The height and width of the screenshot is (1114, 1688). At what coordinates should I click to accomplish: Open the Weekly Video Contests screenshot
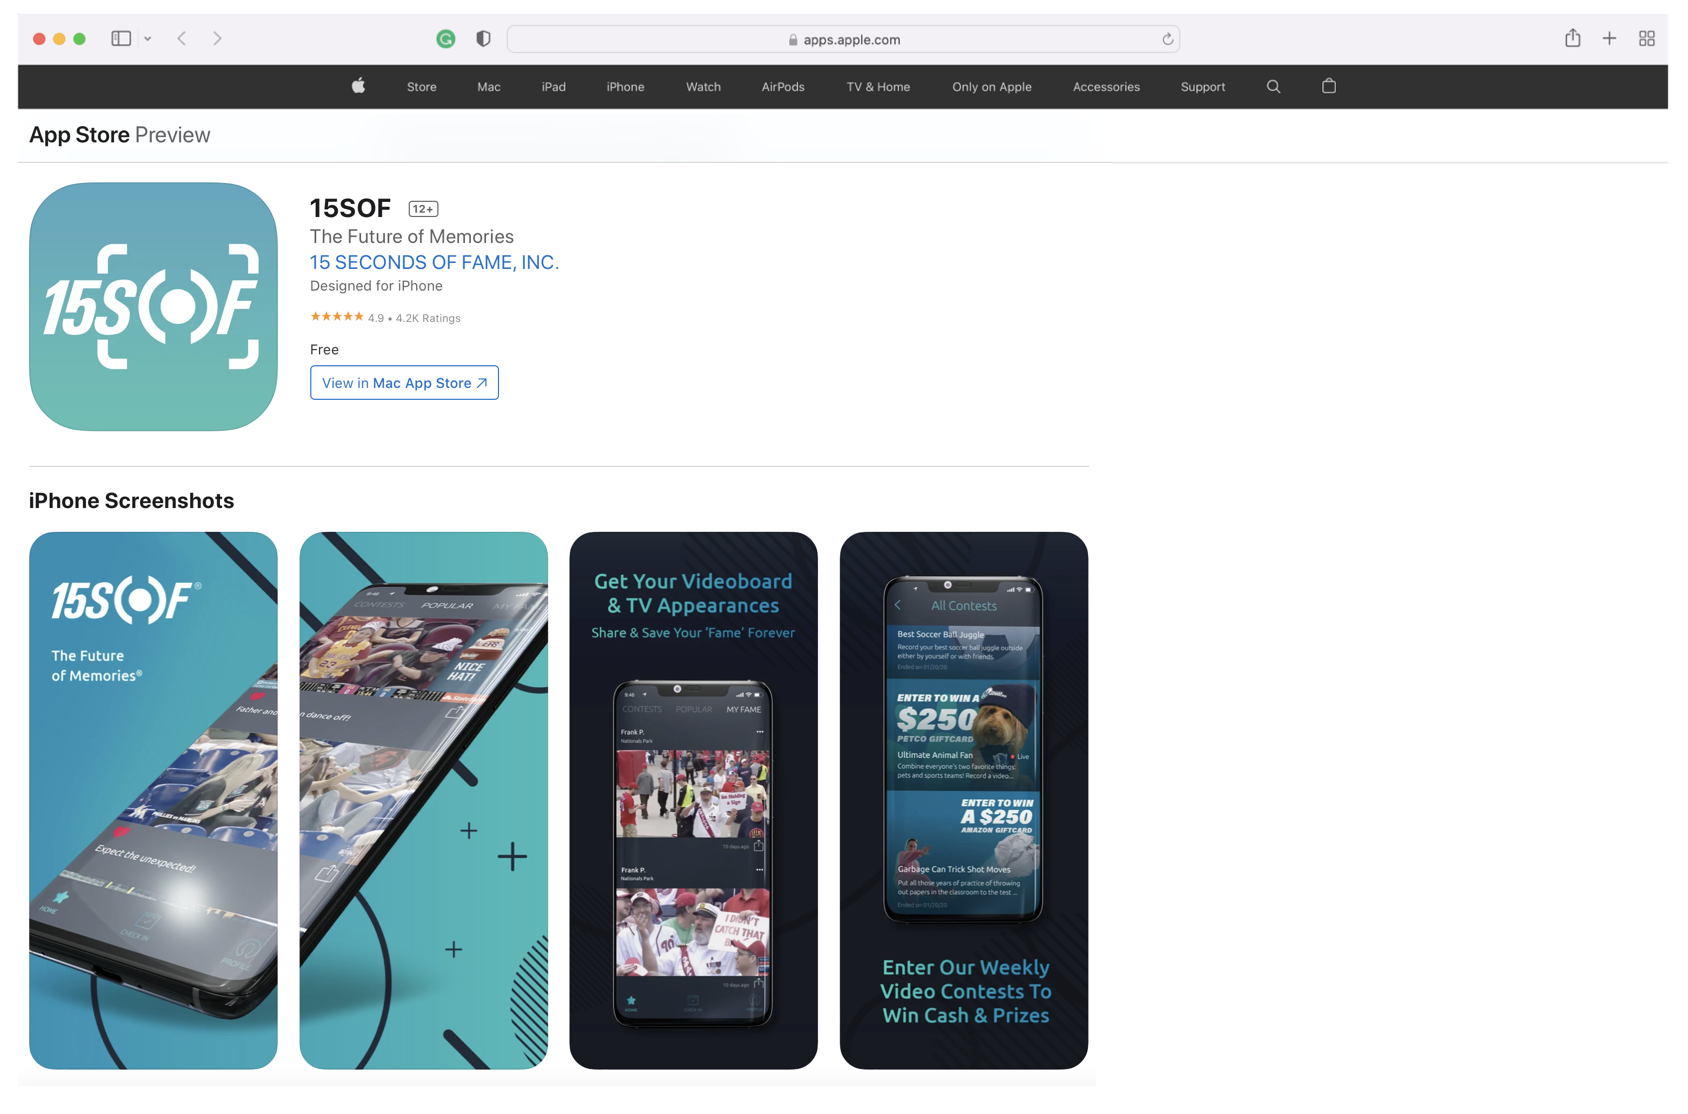[x=964, y=800]
